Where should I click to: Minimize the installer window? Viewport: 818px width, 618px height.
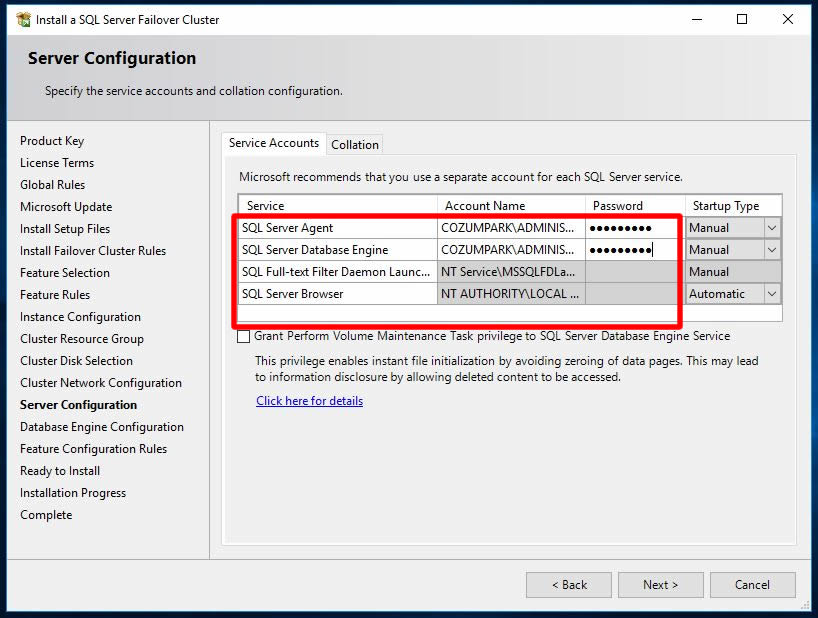tap(696, 19)
